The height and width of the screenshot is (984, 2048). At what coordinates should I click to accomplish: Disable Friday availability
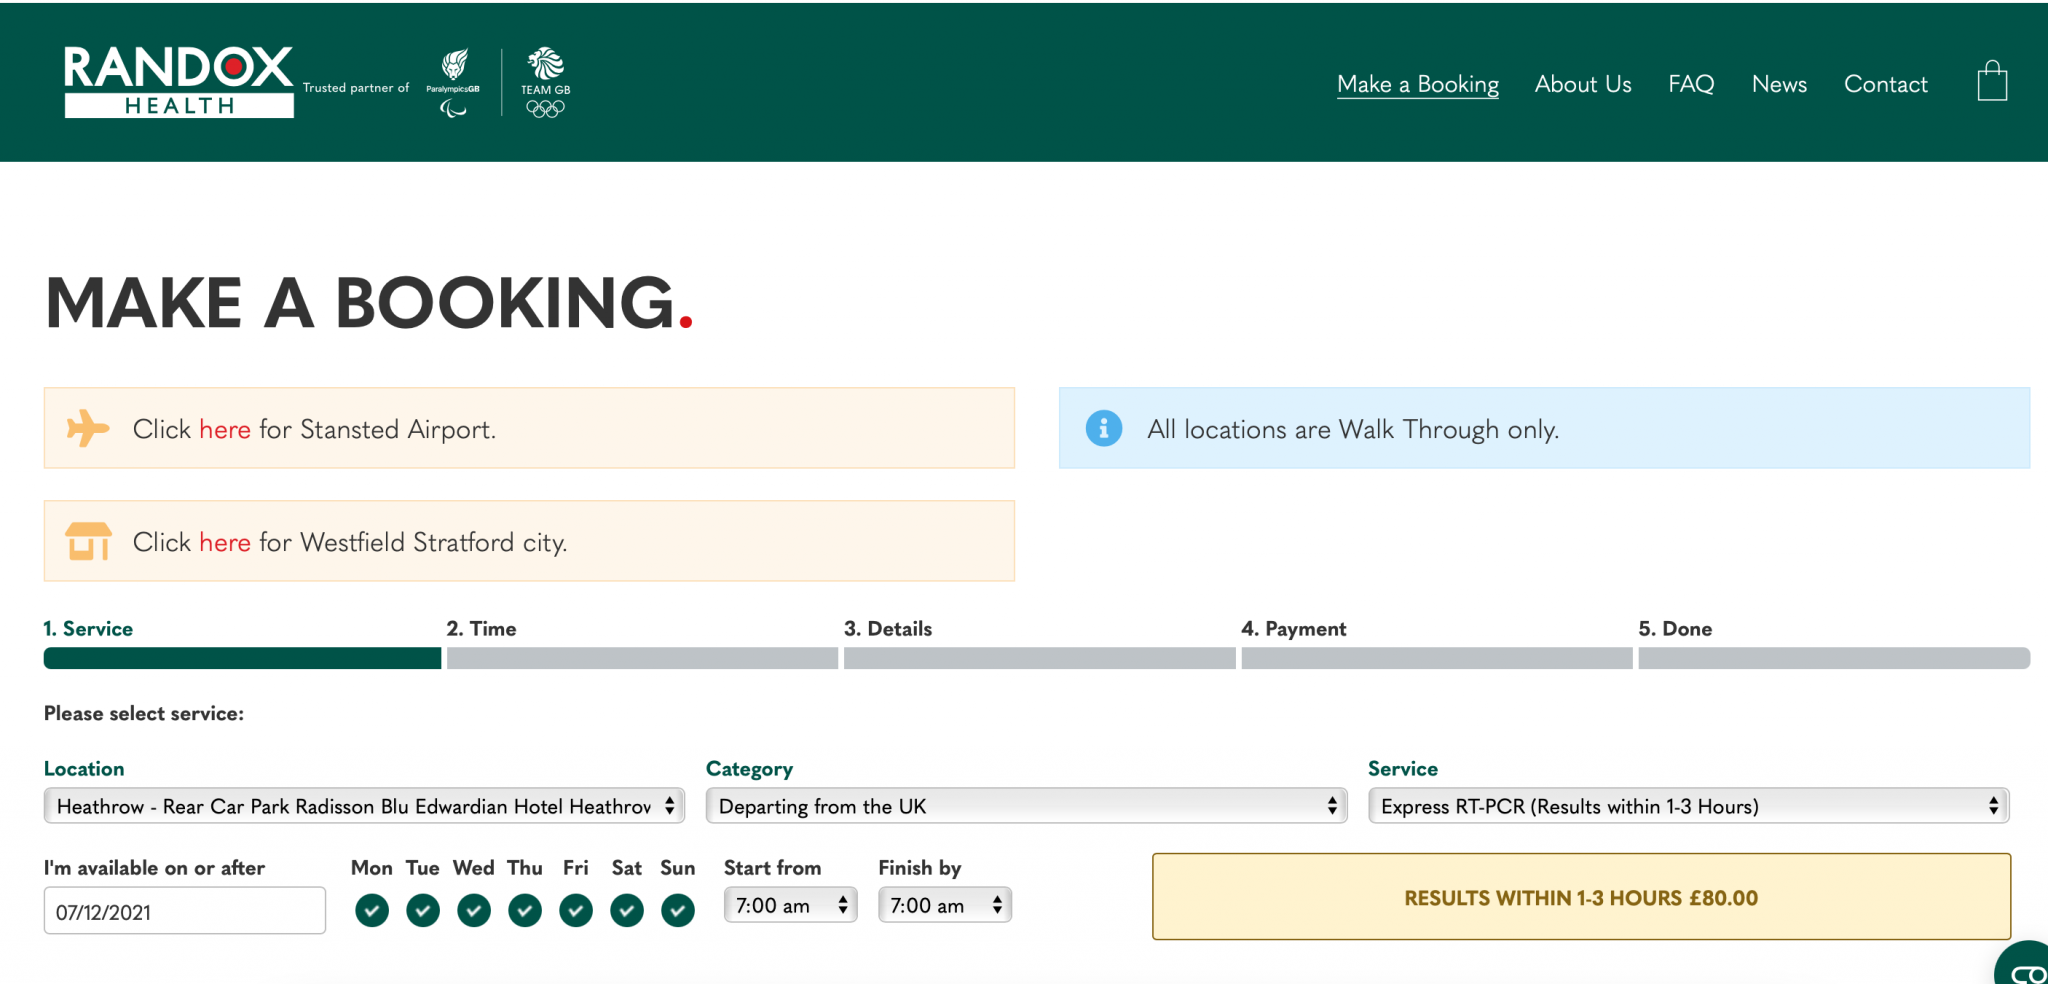tap(576, 910)
